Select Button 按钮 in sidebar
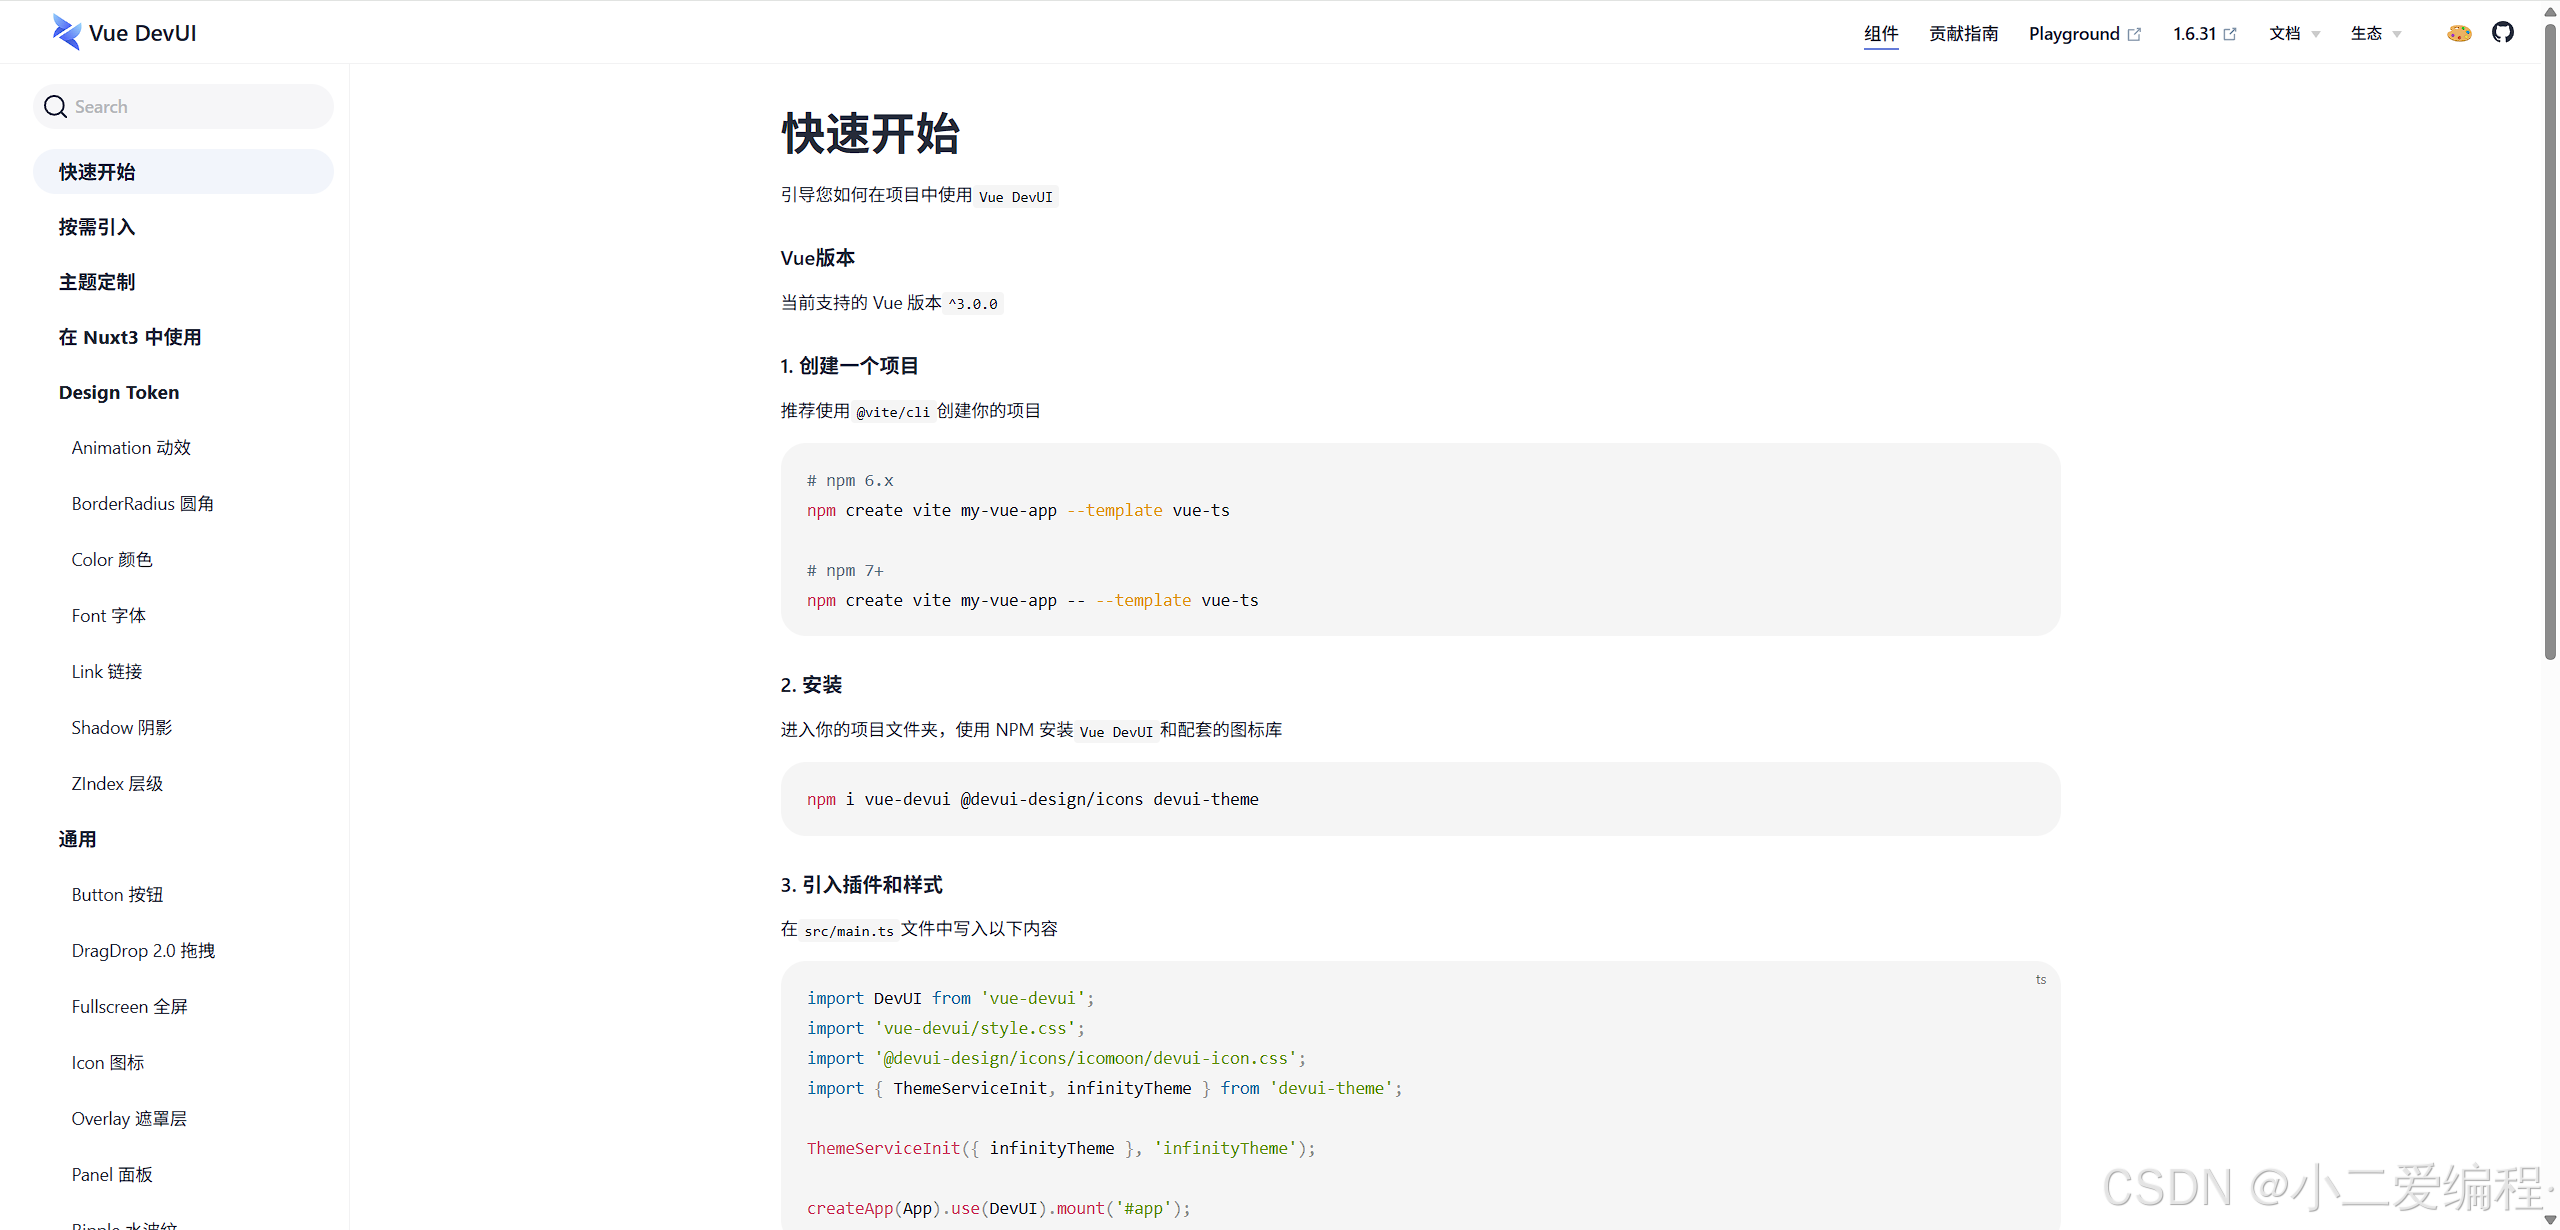This screenshot has width=2560, height=1230. [x=117, y=895]
